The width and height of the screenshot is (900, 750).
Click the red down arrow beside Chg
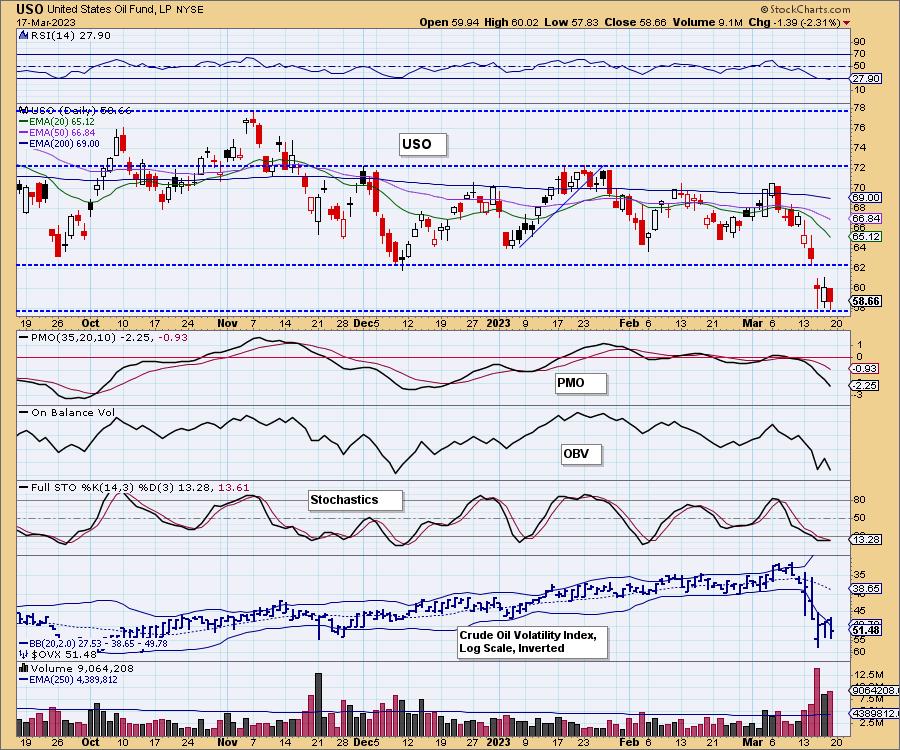tap(847, 23)
